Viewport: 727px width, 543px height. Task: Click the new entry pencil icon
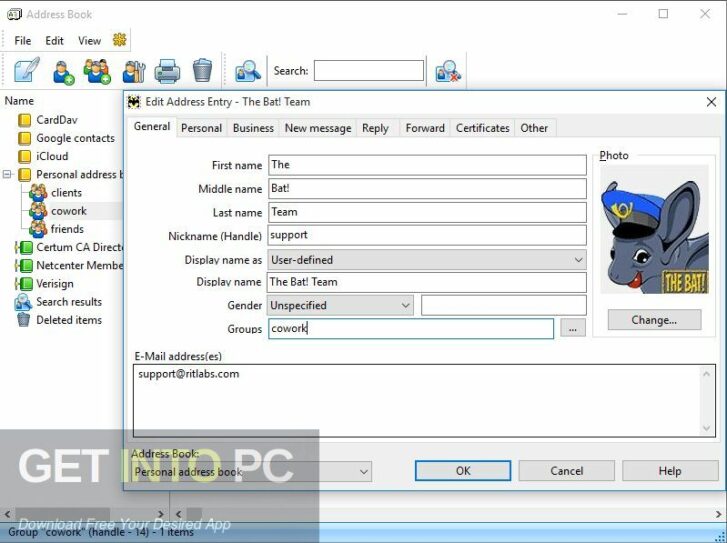(x=26, y=70)
